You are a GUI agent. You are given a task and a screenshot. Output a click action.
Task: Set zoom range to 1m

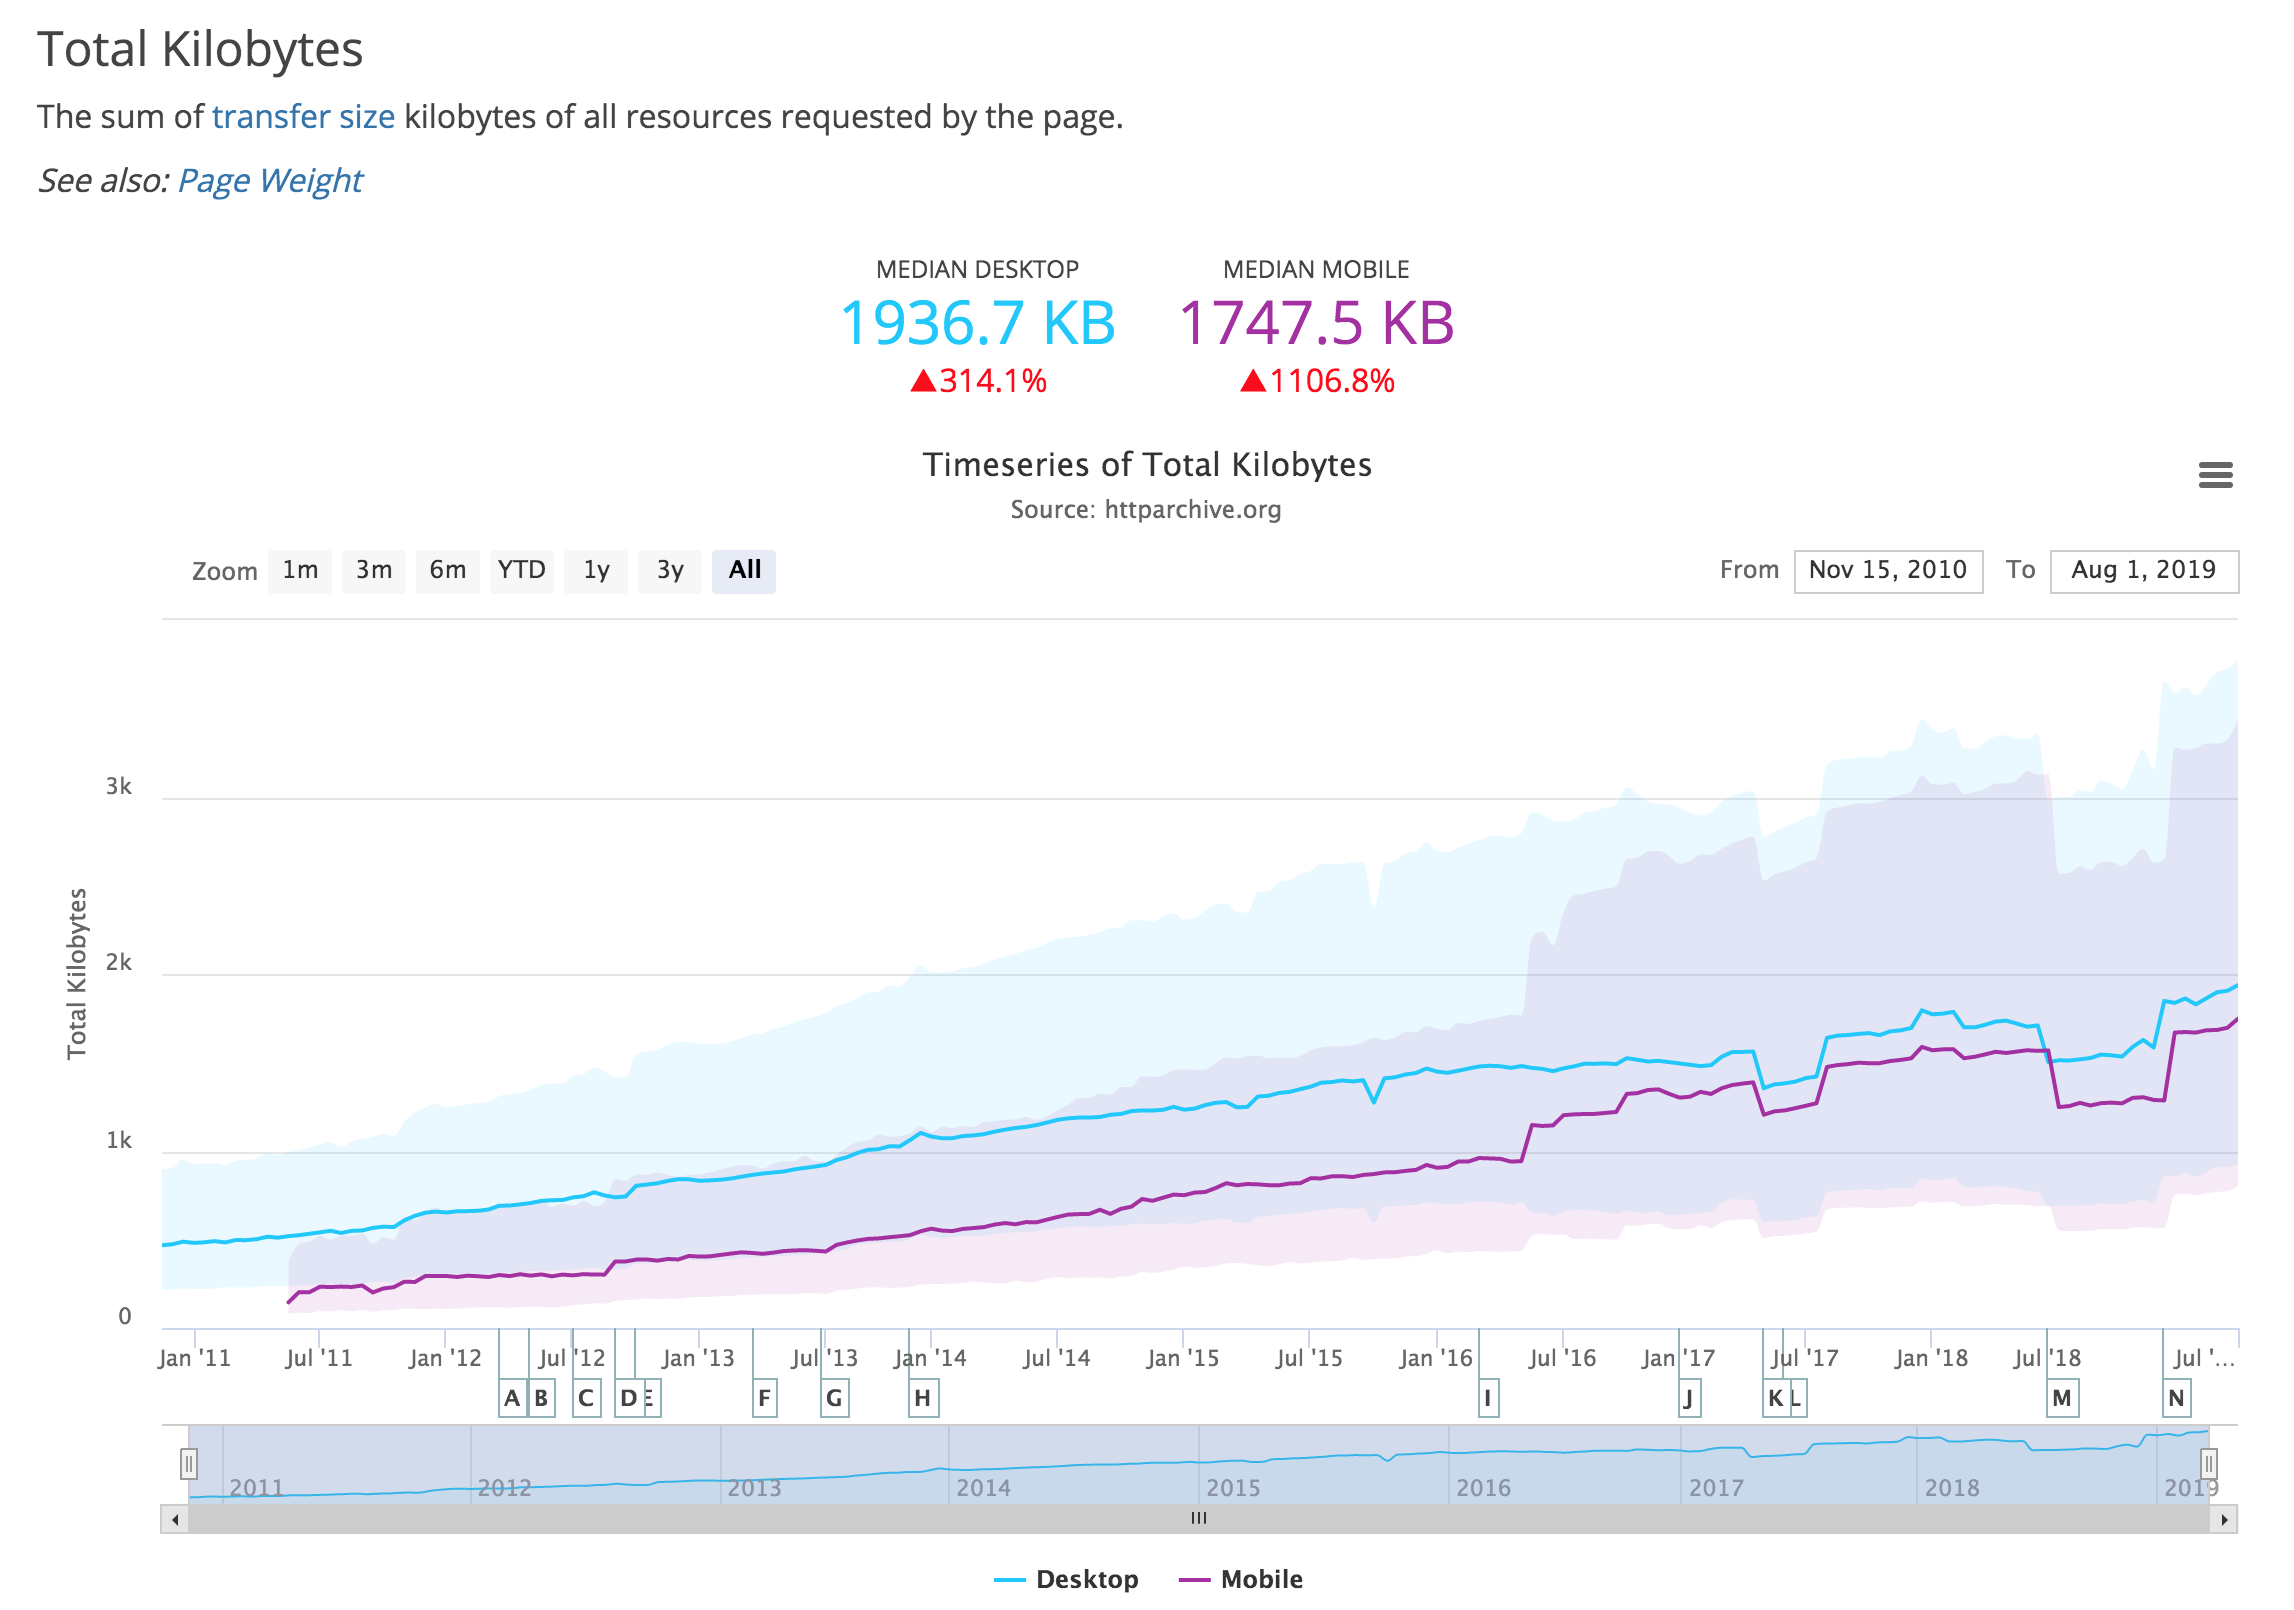click(300, 571)
